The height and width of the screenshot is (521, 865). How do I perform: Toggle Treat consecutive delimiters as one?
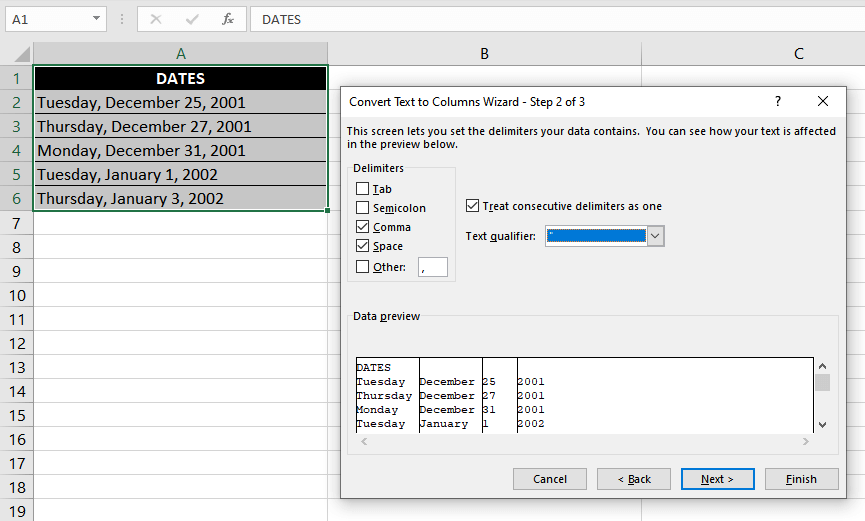pos(472,206)
